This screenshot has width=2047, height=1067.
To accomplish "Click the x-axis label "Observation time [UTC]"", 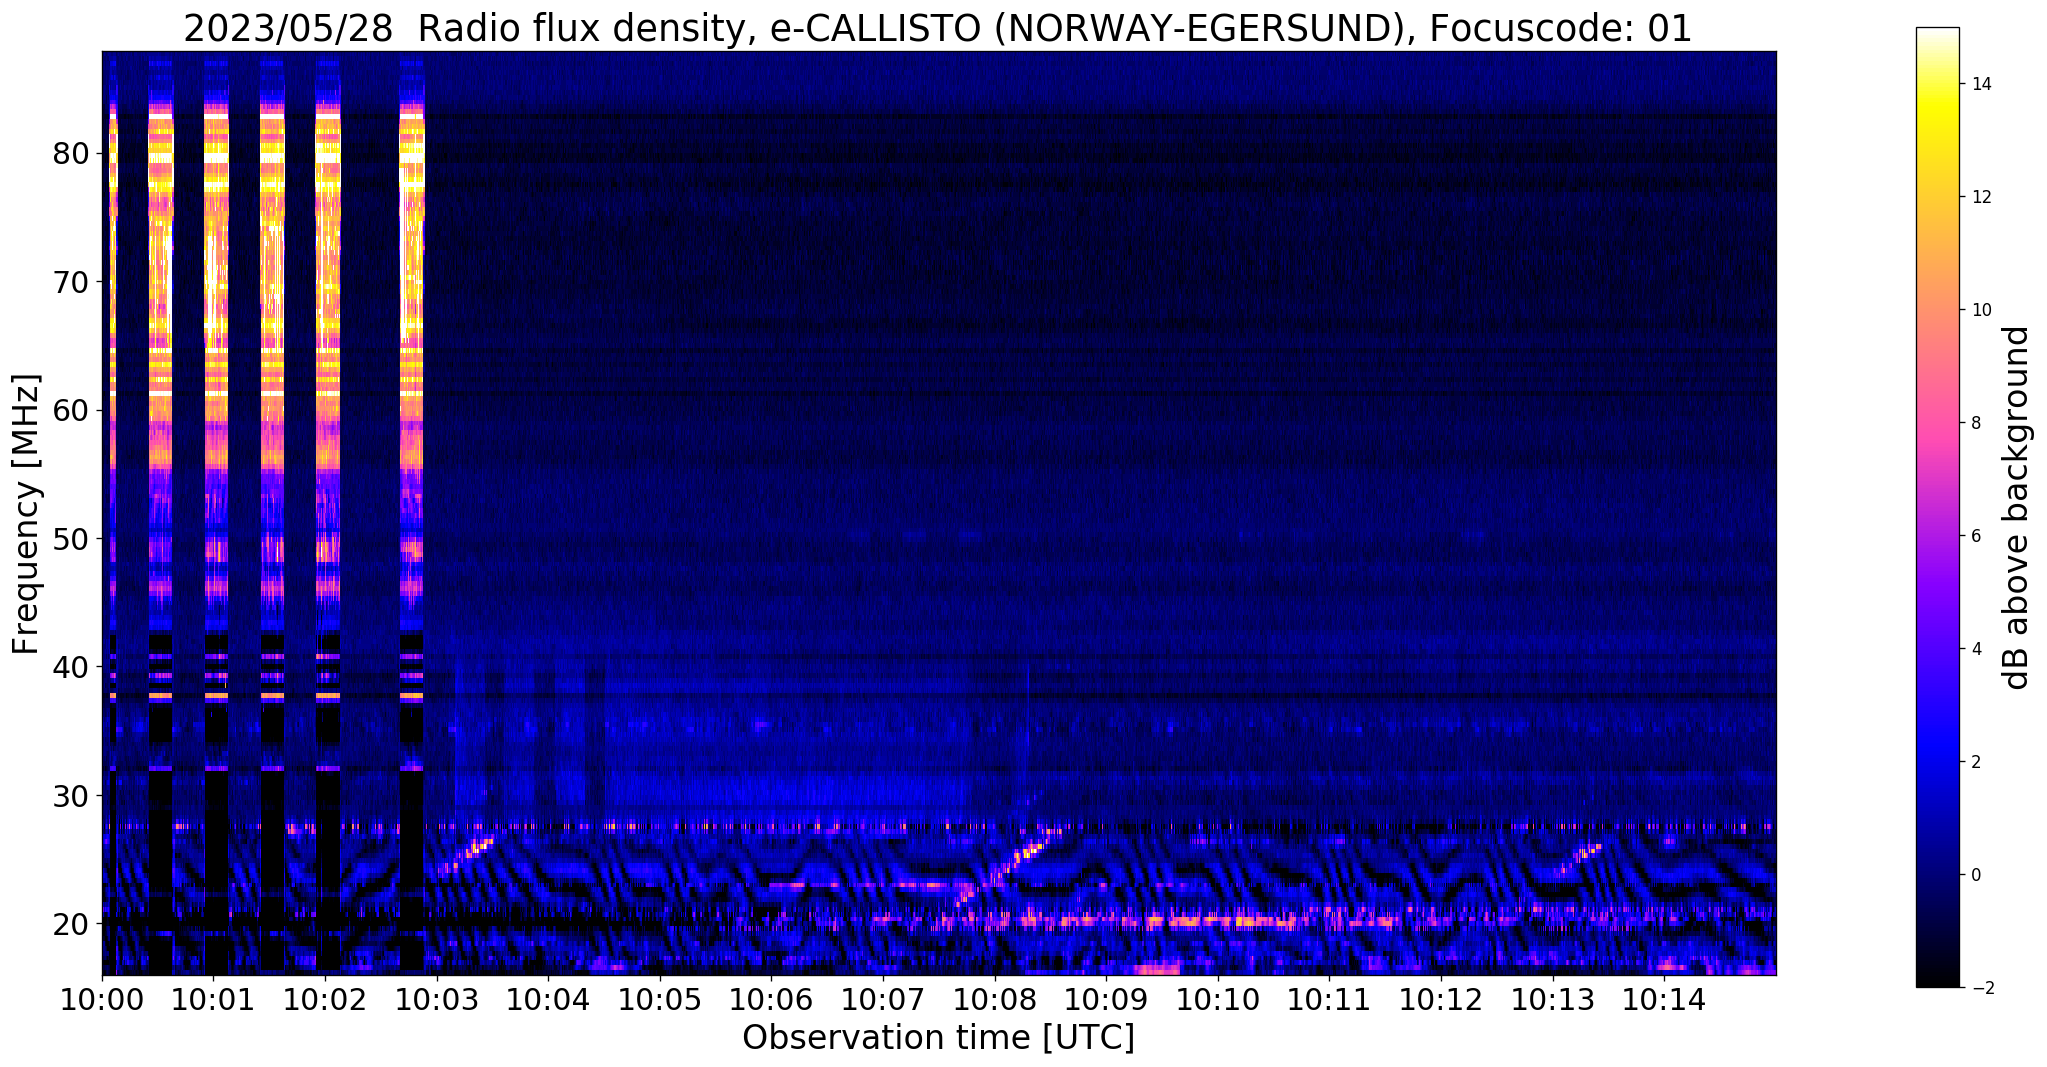I will click(938, 1038).
